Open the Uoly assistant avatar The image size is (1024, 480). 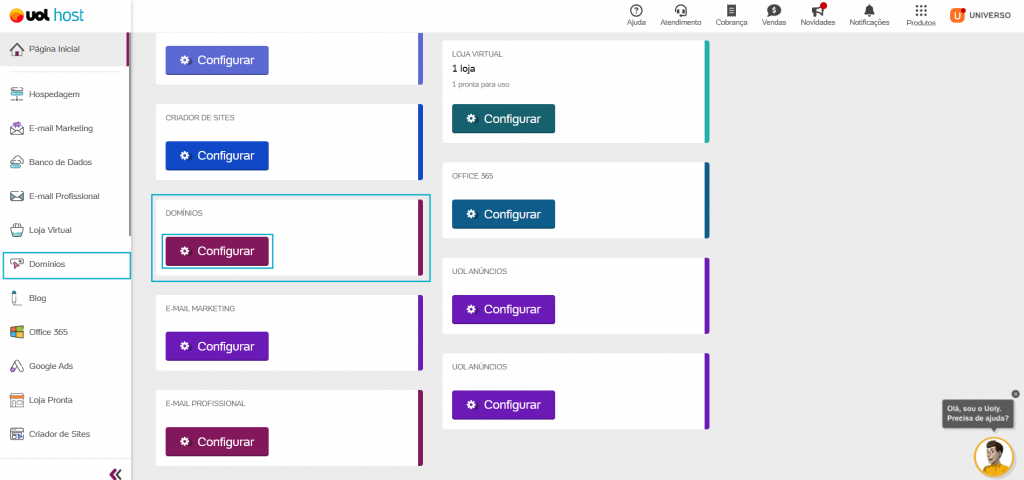pyautogui.click(x=993, y=456)
